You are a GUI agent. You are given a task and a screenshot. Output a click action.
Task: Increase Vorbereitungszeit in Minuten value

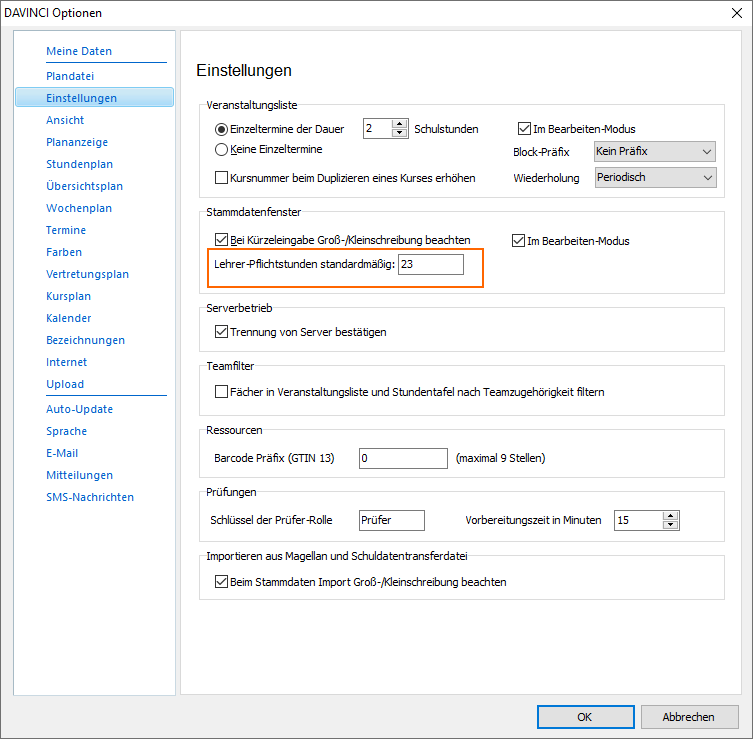pos(670,516)
